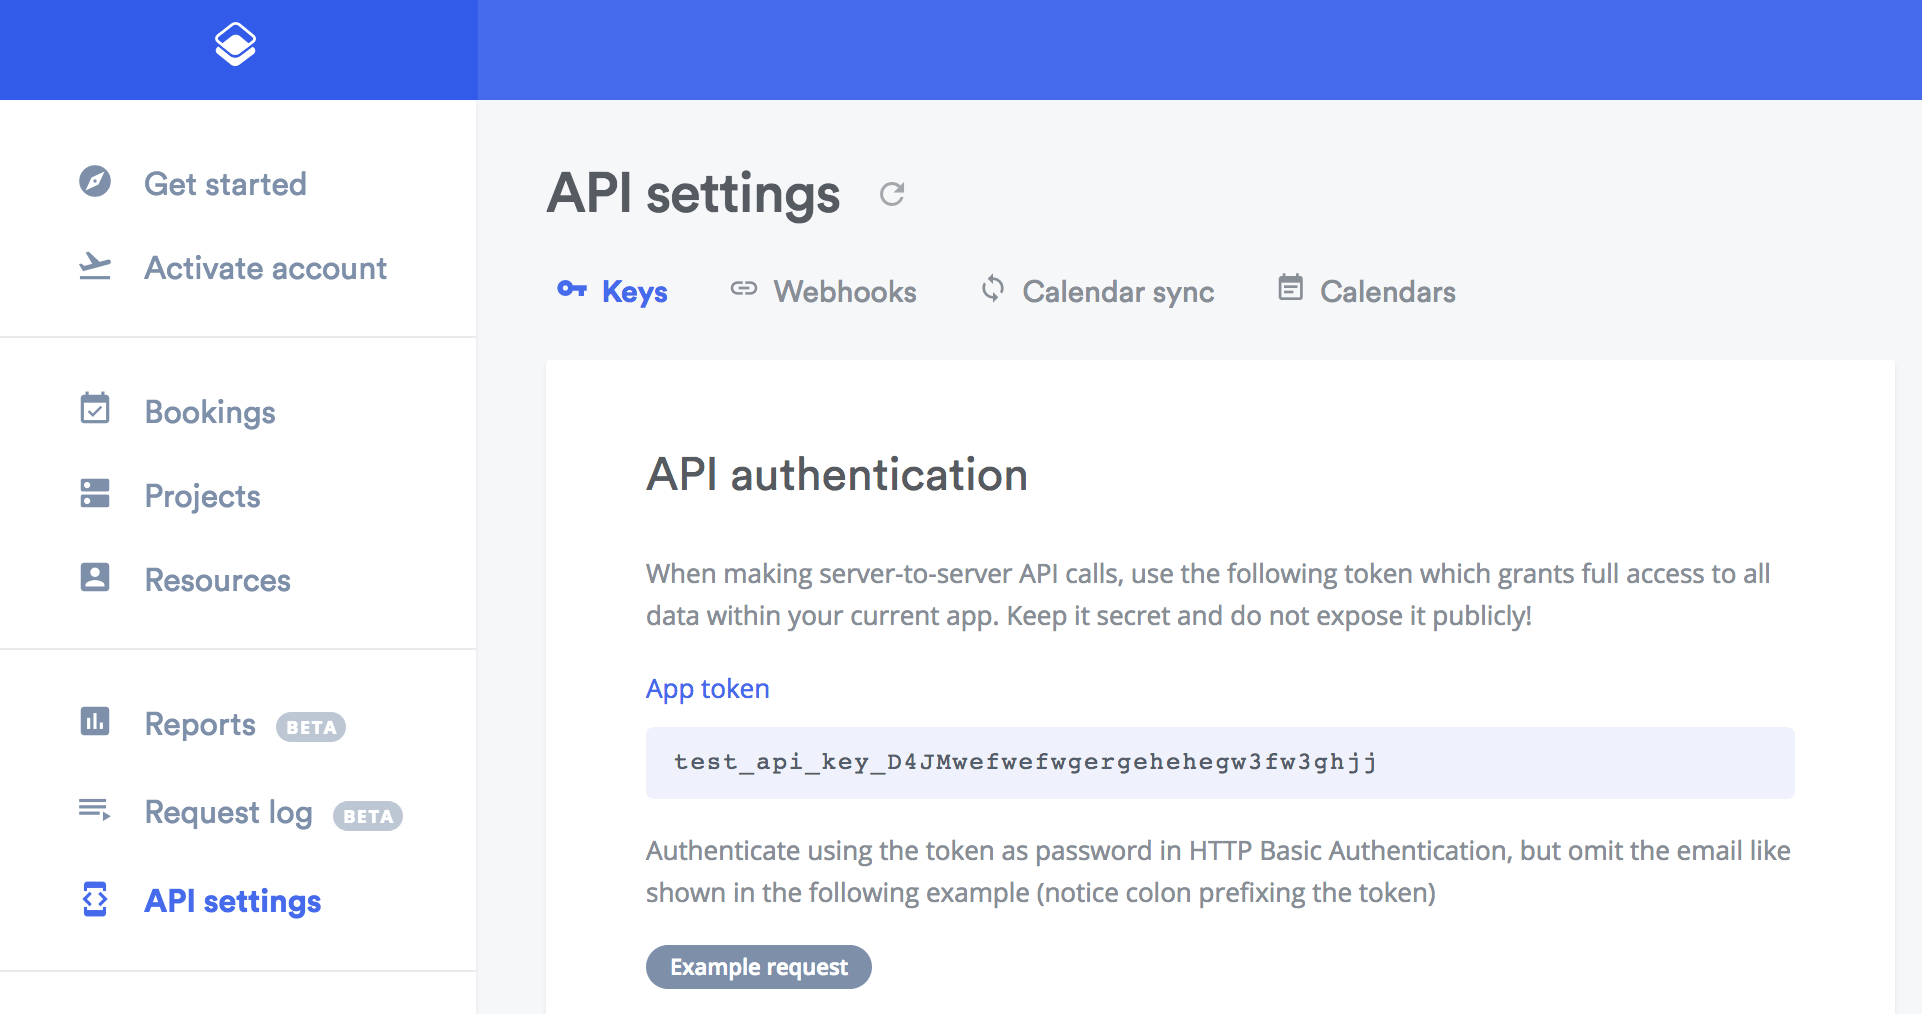Click the key icon beside Keys tab
The image size is (1922, 1014).
tap(573, 290)
